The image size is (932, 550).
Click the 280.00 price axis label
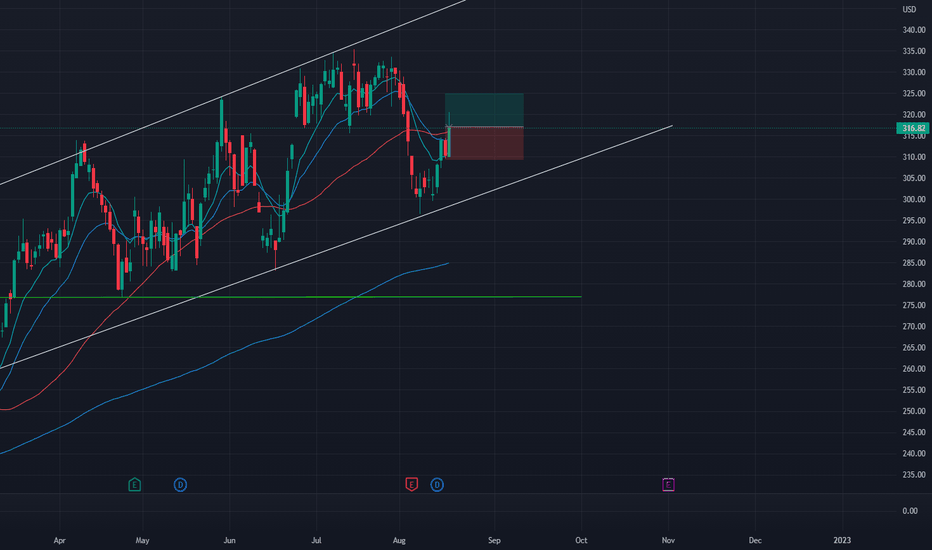(x=914, y=284)
